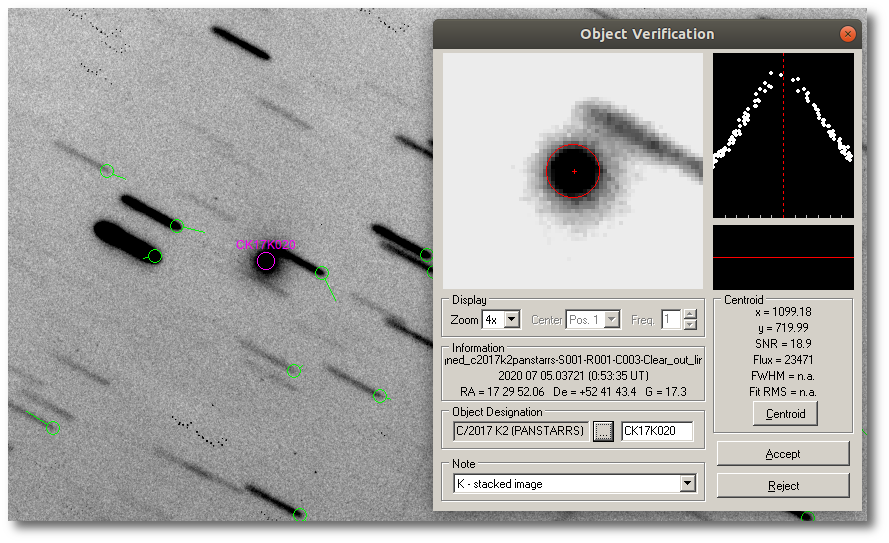Accept the object verification
889x543 pixels.
(782, 454)
